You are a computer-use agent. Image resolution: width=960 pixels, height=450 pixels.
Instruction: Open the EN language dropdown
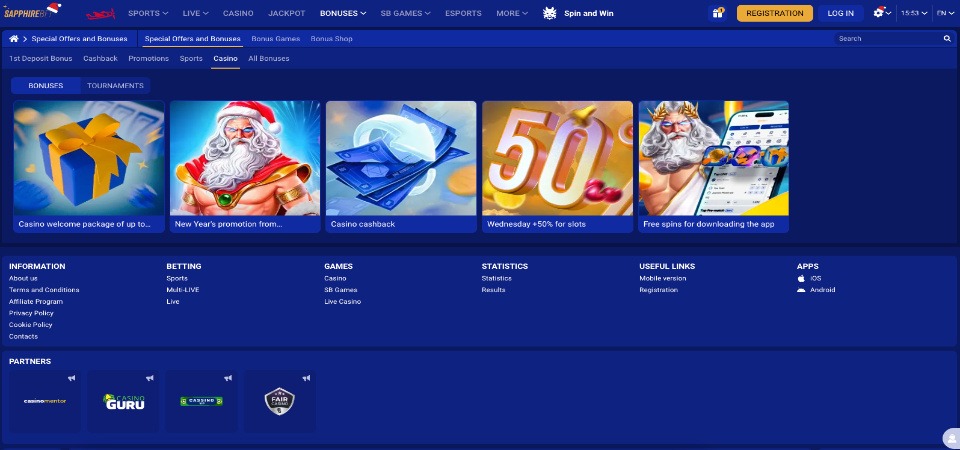(x=945, y=13)
